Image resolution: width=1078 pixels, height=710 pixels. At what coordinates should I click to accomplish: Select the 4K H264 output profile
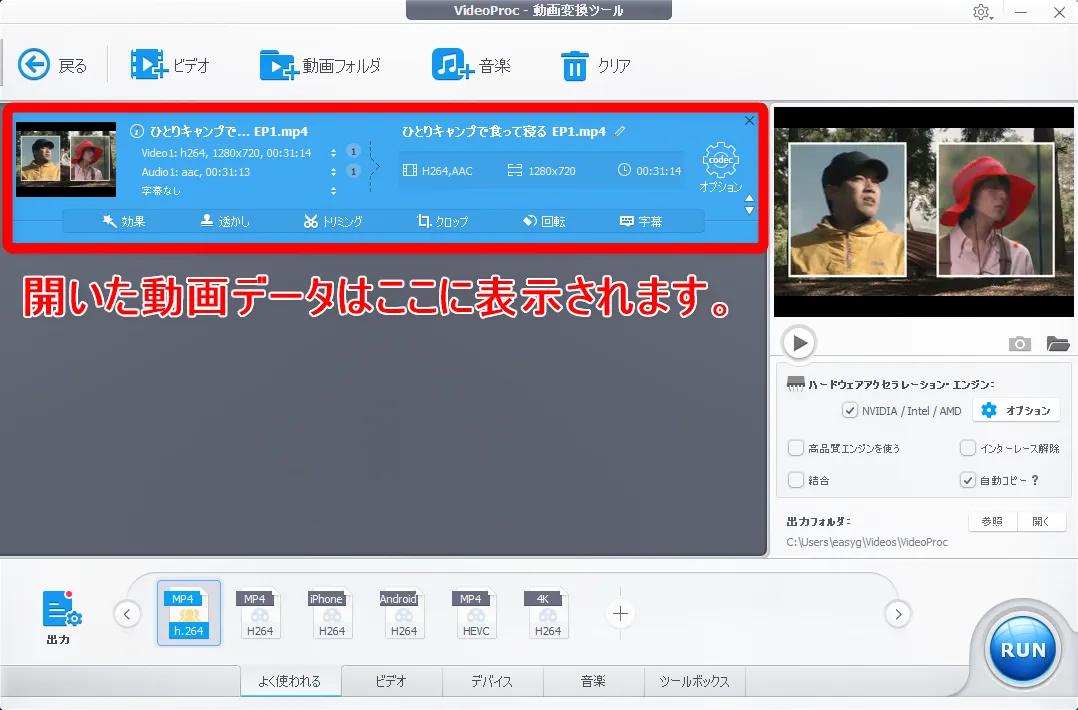(547, 613)
